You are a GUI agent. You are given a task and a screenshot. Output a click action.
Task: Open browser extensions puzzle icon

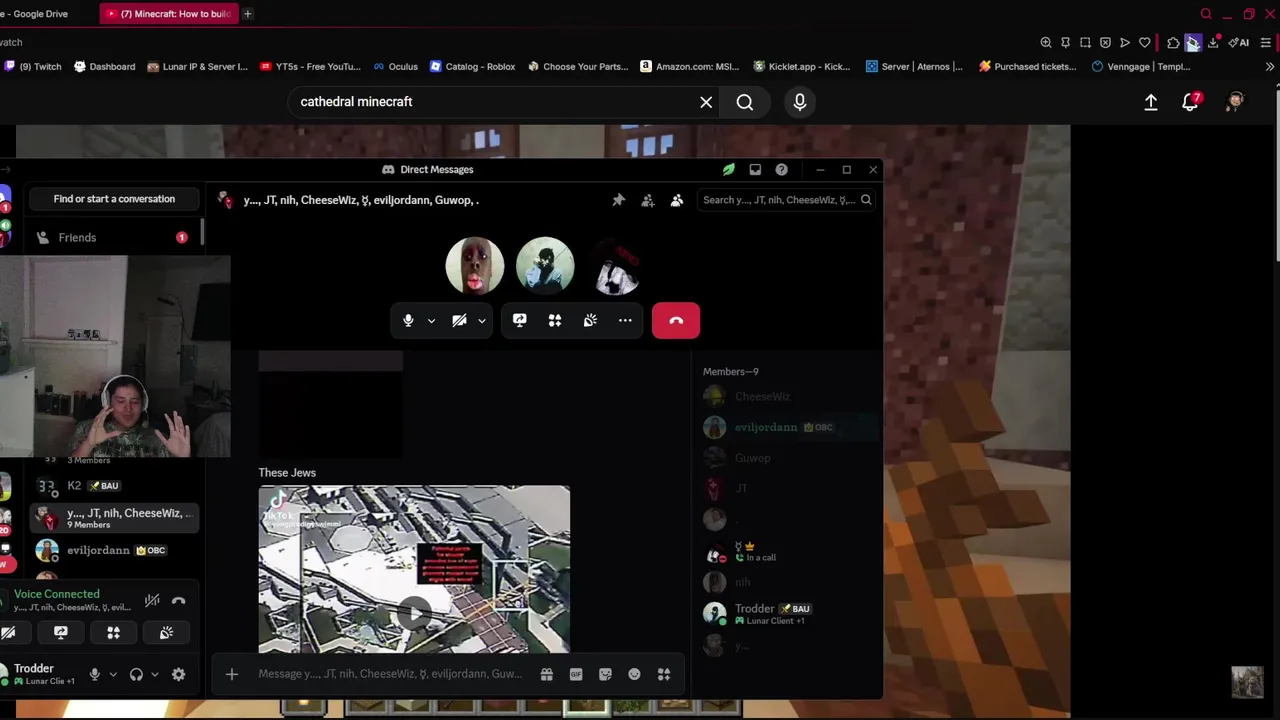[1173, 43]
